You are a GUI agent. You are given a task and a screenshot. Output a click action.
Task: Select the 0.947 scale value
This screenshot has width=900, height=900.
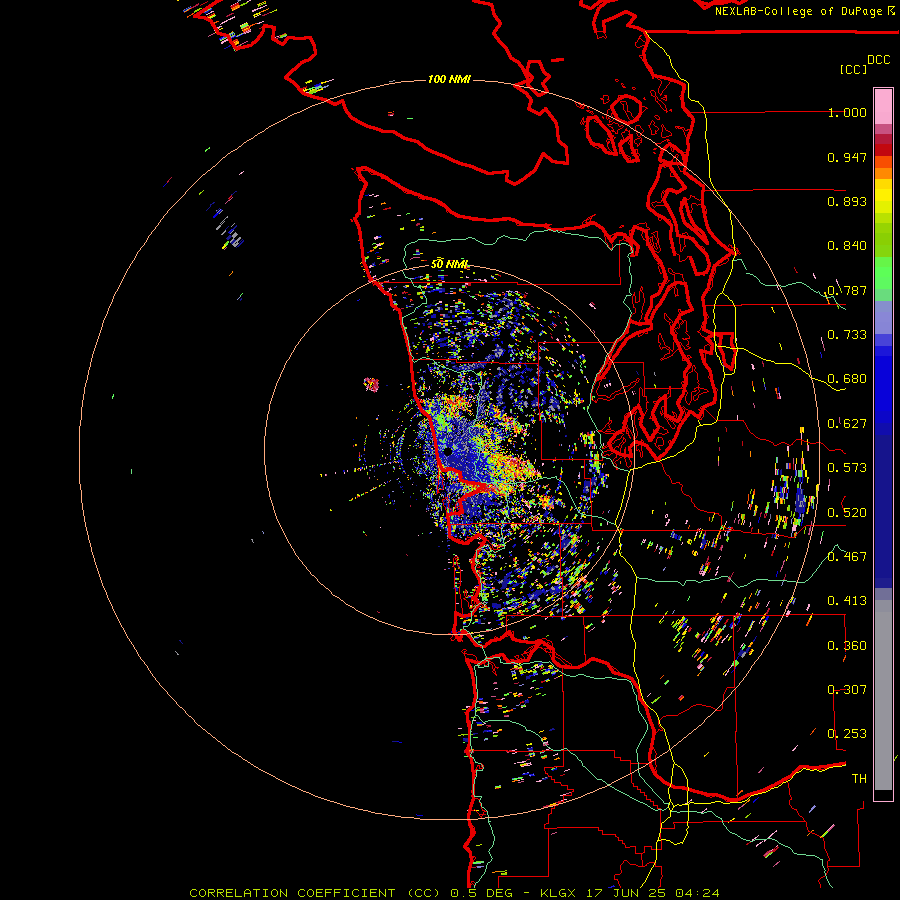click(847, 157)
